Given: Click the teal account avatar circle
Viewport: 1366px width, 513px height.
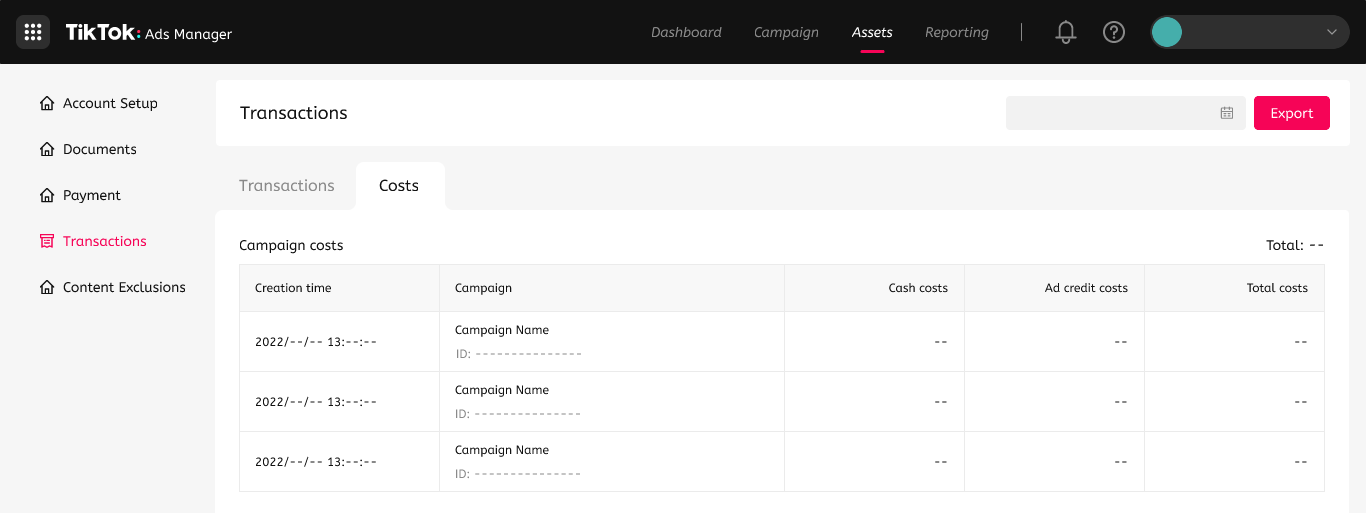Looking at the screenshot, I should point(1167,32).
